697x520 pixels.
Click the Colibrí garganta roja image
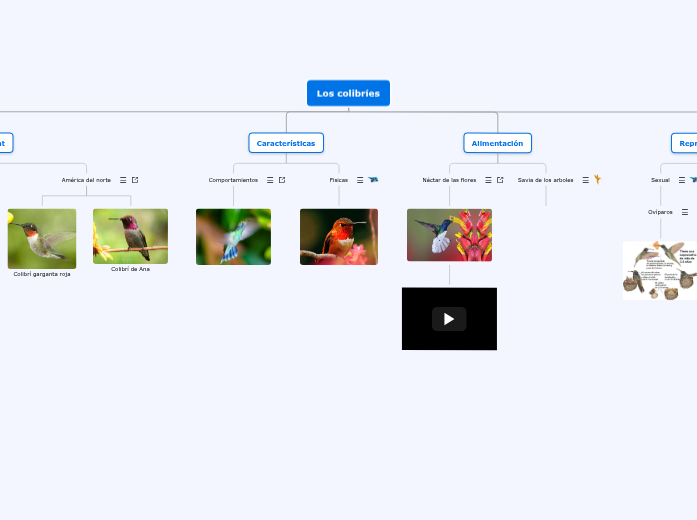coord(42,239)
